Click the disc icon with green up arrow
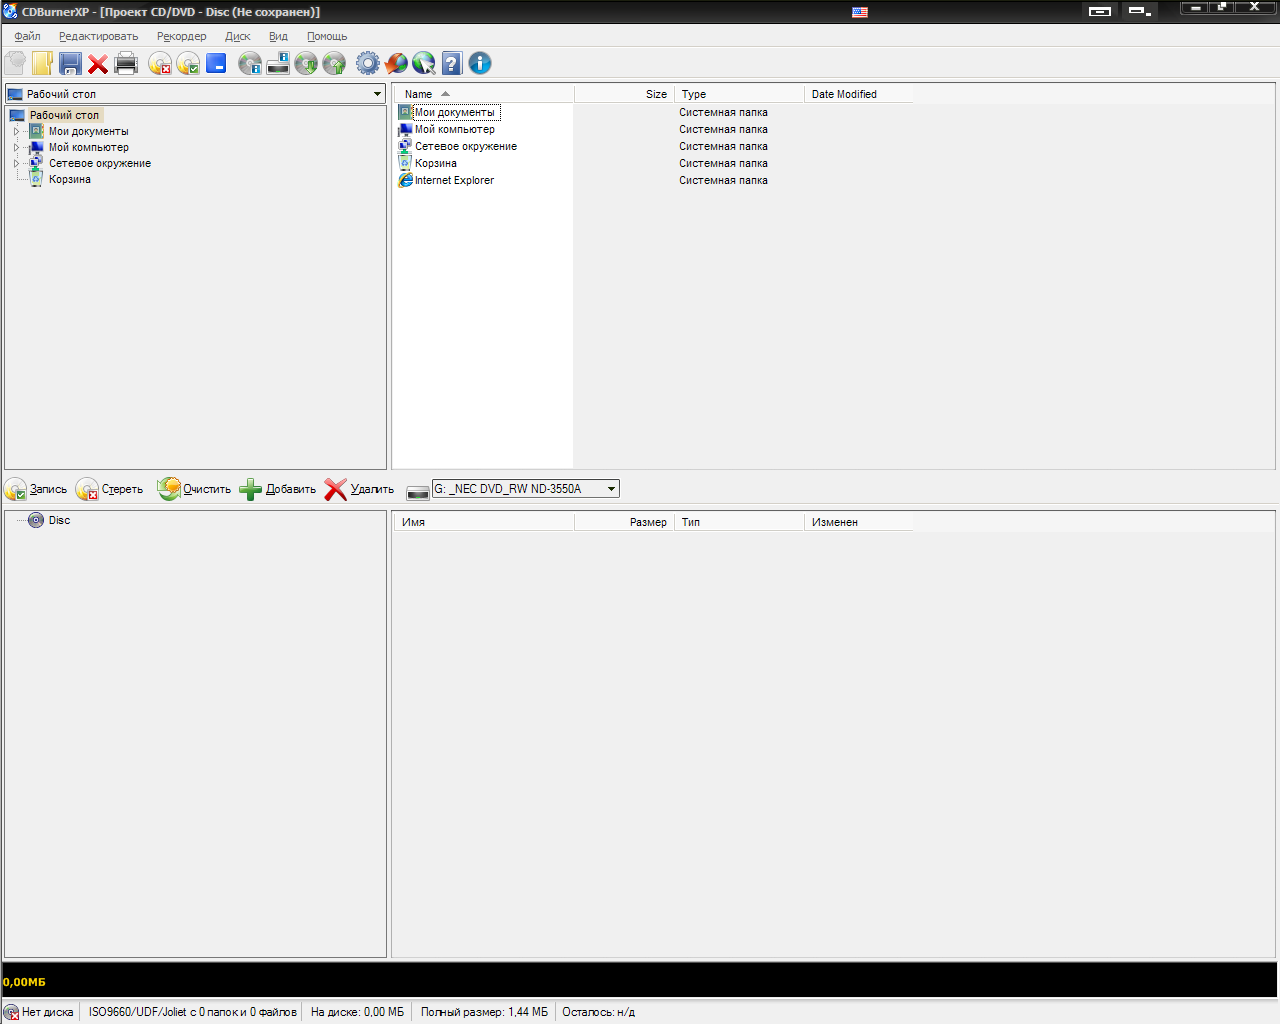Viewport: 1280px width, 1024px height. tap(334, 63)
